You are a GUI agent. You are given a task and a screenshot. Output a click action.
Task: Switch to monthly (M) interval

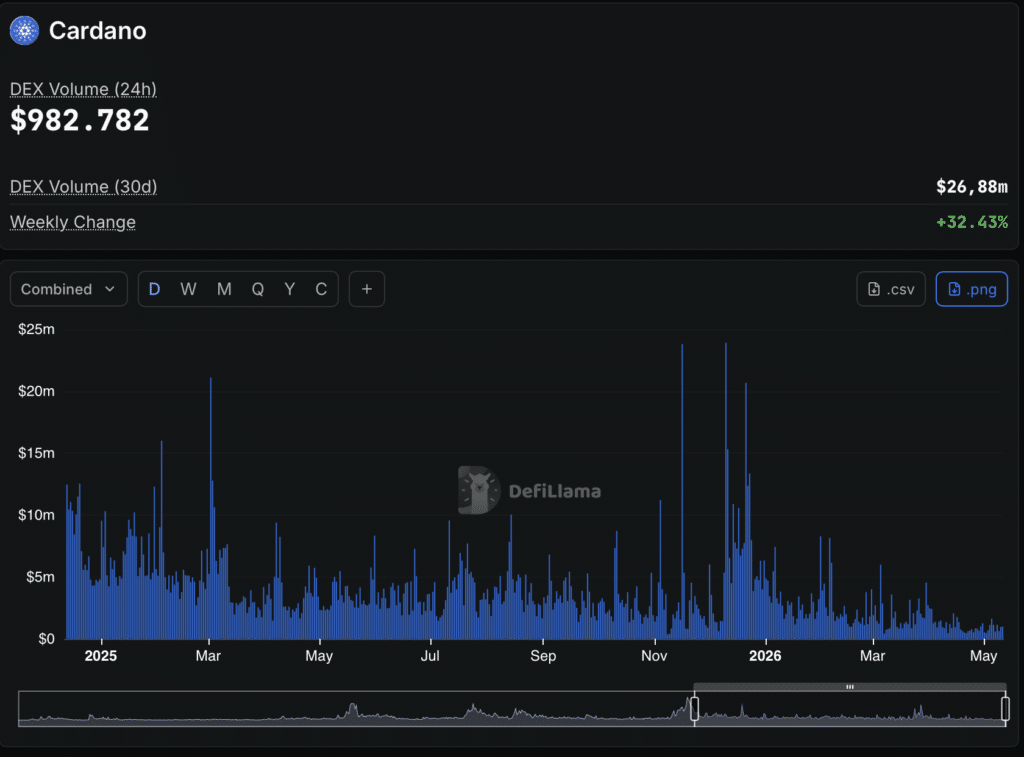(x=224, y=289)
